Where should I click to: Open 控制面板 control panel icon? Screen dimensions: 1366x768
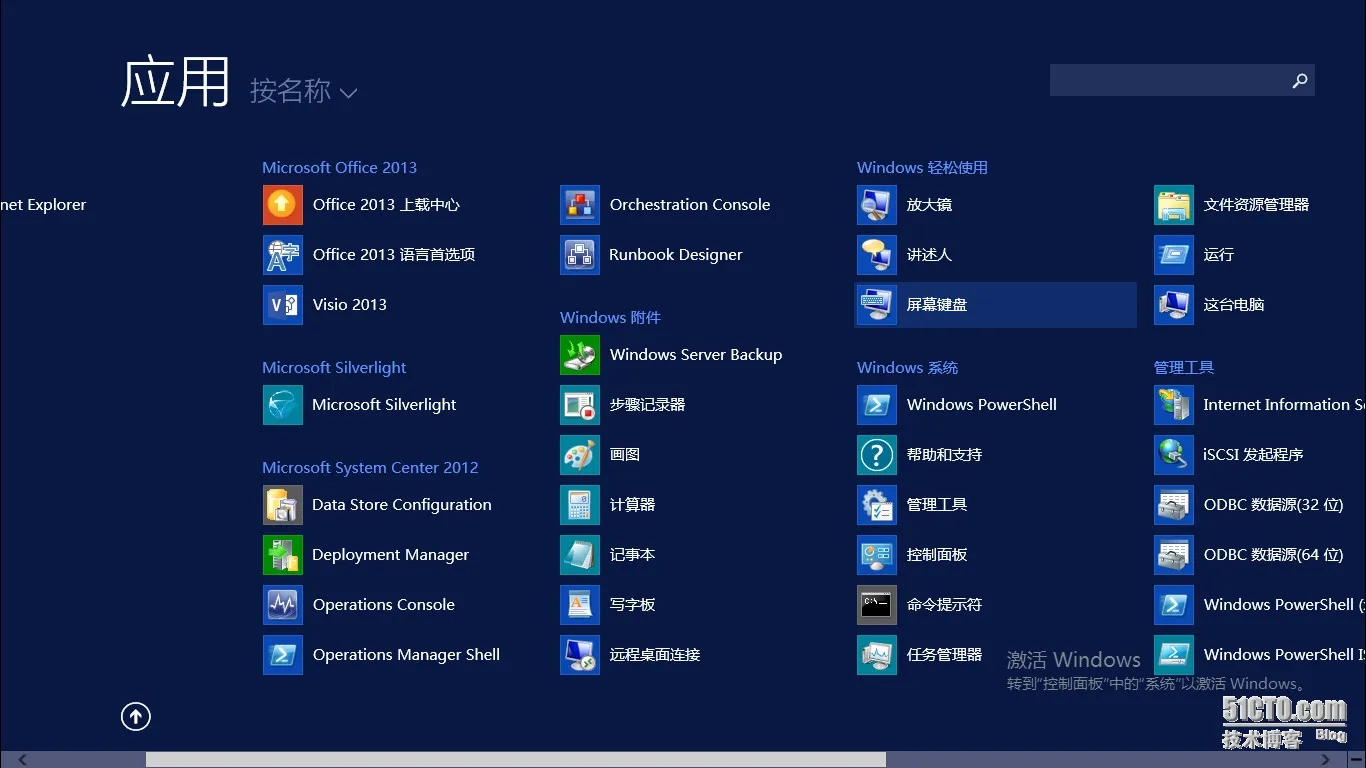(877, 555)
